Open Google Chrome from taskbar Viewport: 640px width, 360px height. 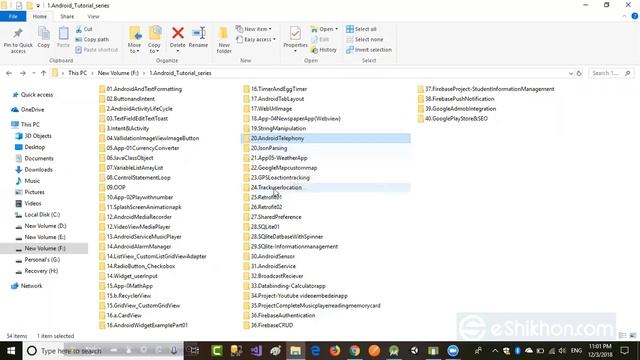point(355,351)
